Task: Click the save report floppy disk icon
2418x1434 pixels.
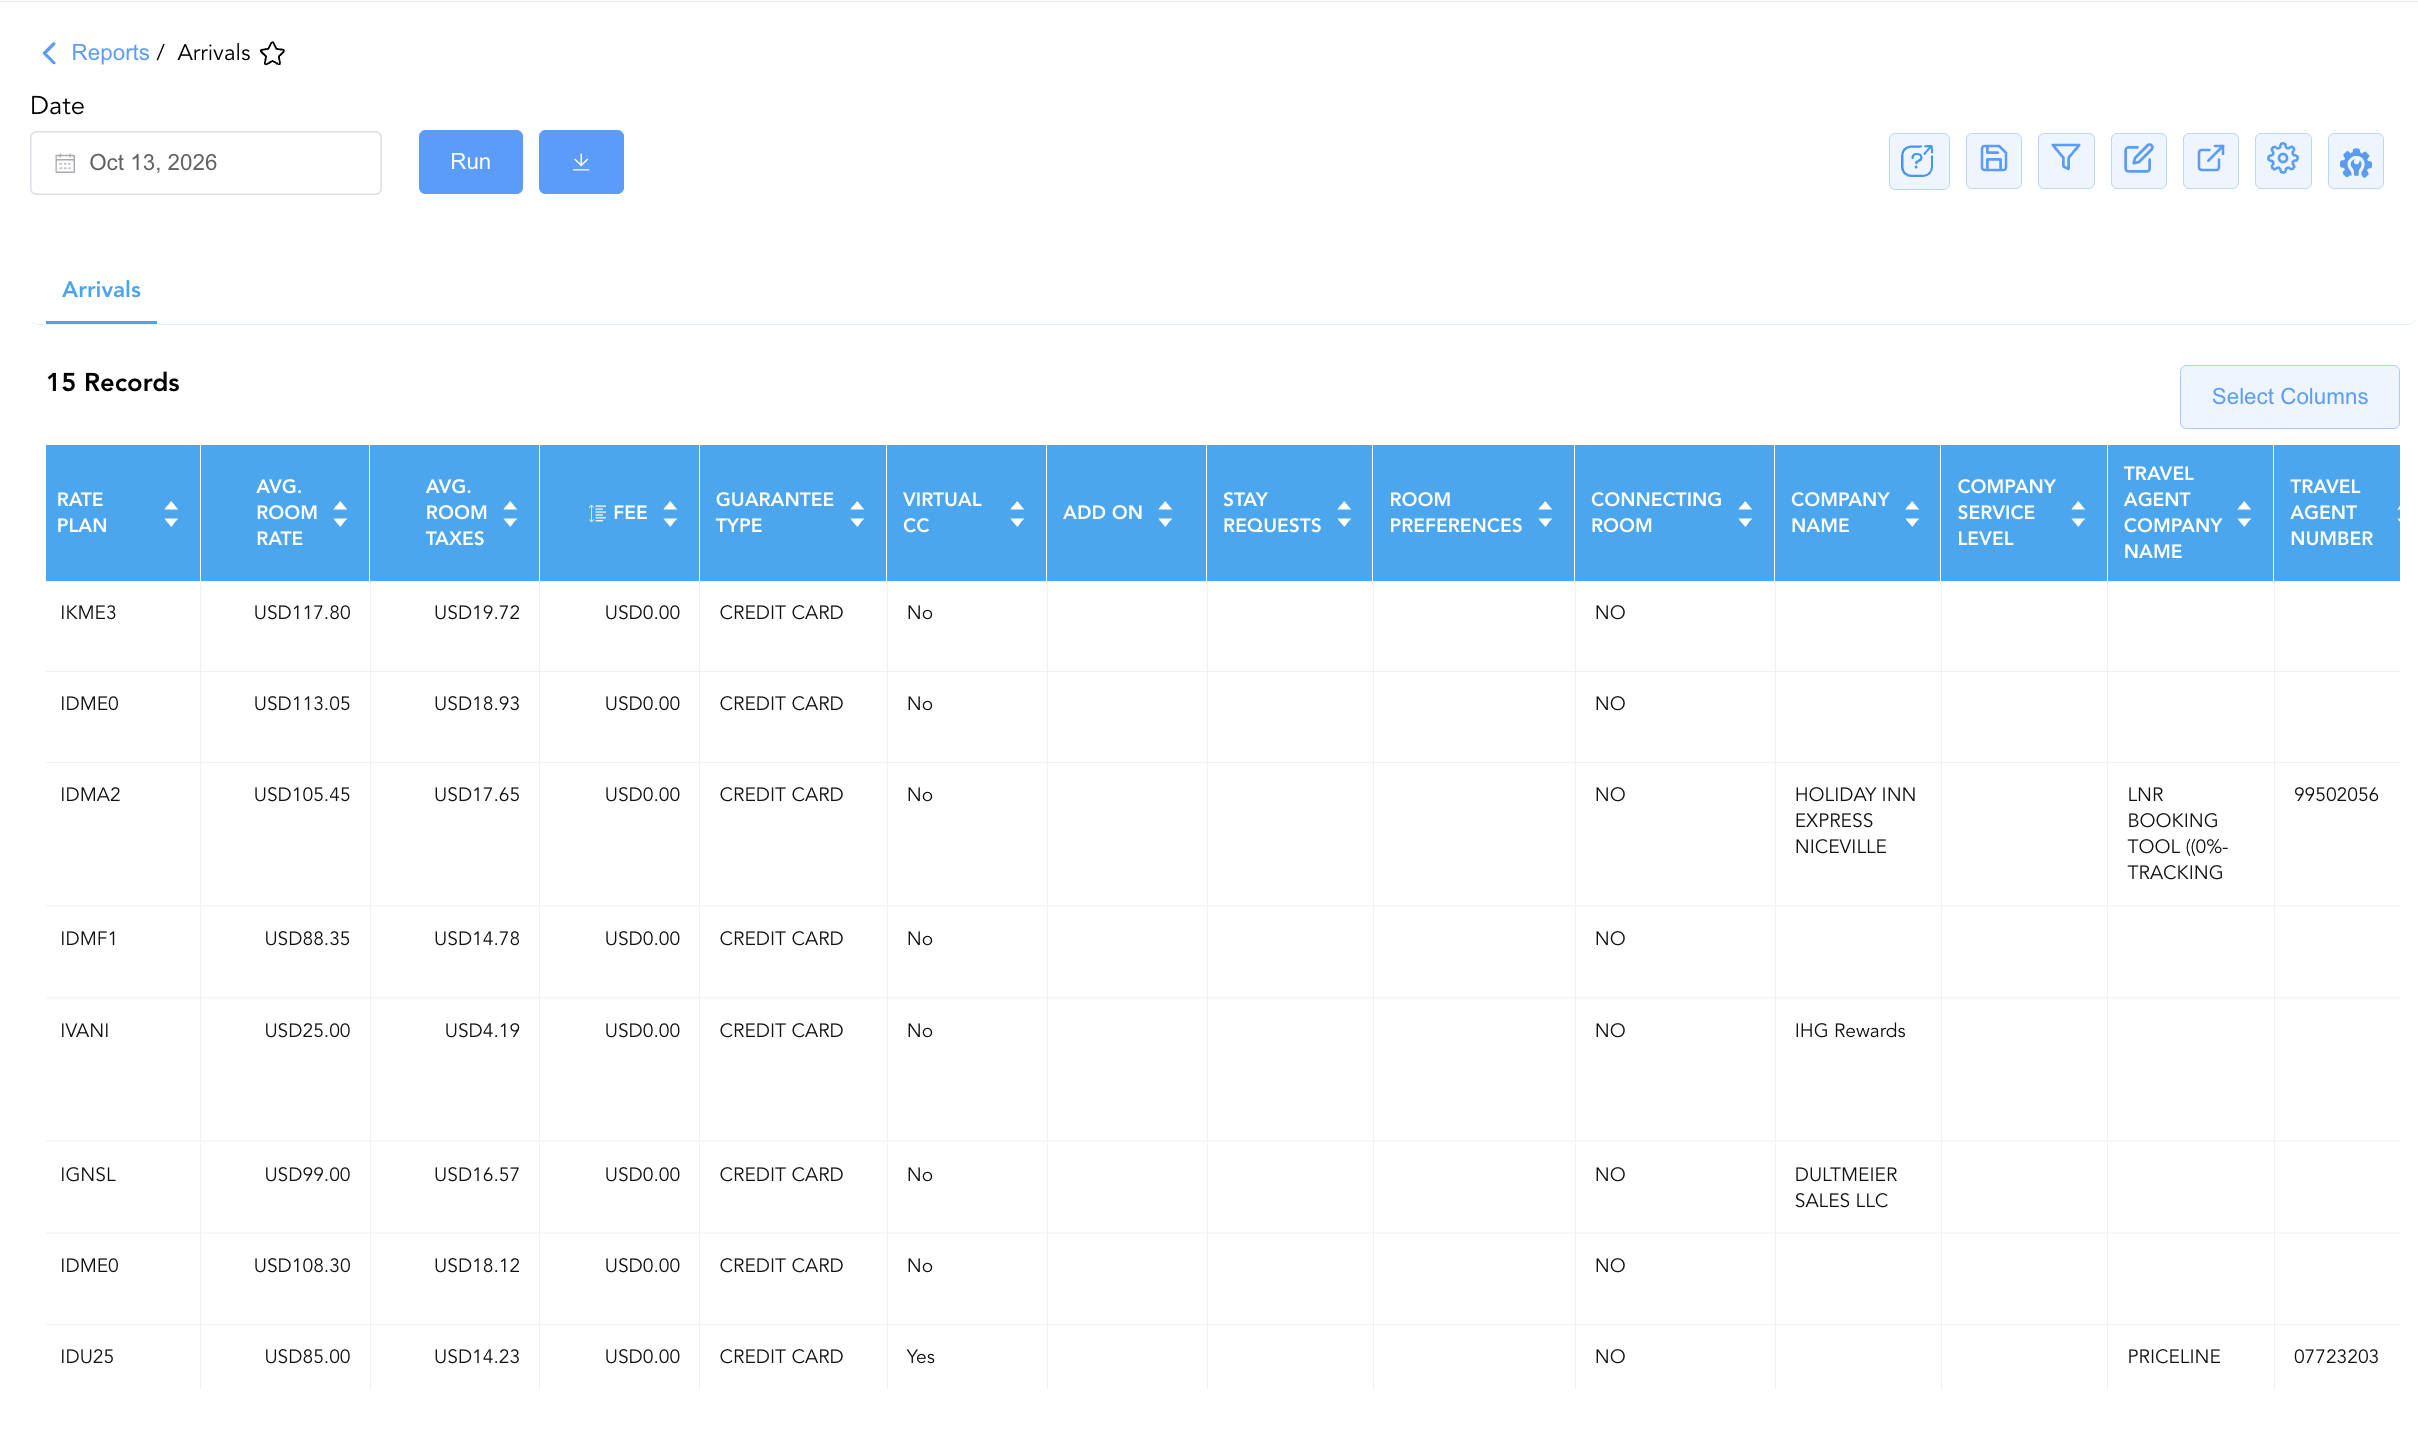Action: (1993, 160)
